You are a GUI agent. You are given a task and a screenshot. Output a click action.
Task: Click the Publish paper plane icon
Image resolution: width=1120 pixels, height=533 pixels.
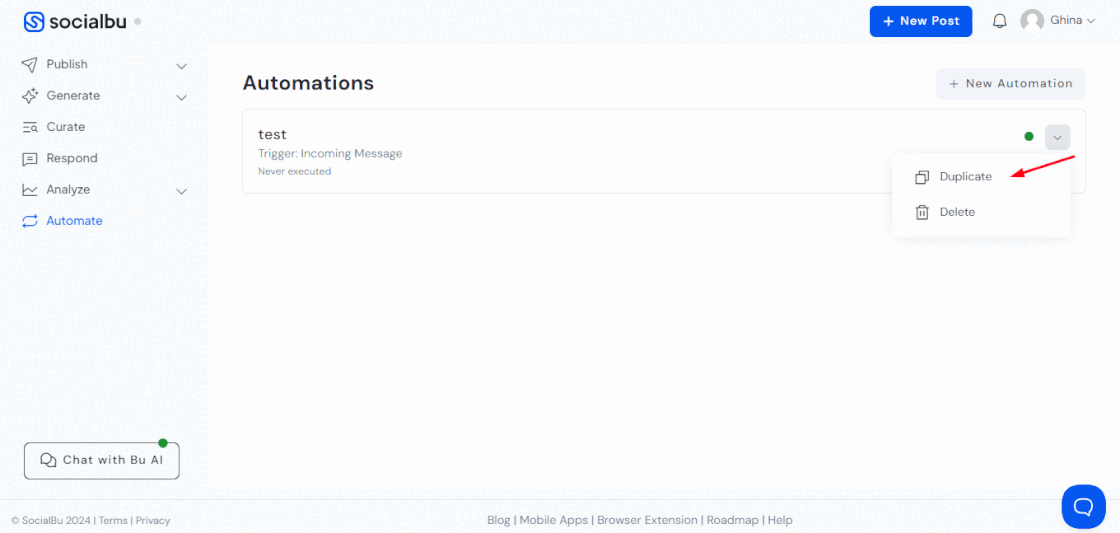(x=30, y=65)
